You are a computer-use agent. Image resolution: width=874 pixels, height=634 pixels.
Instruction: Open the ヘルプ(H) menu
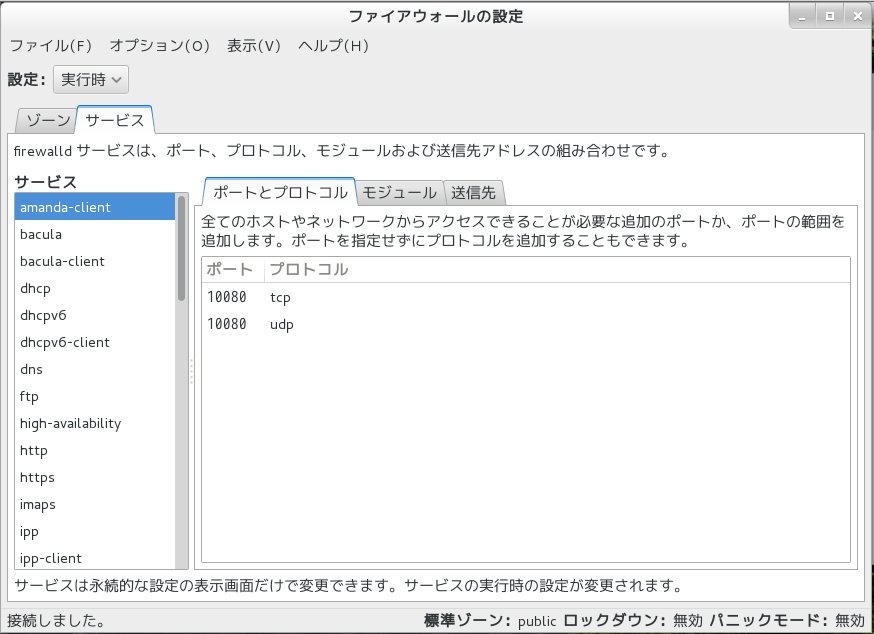334,46
